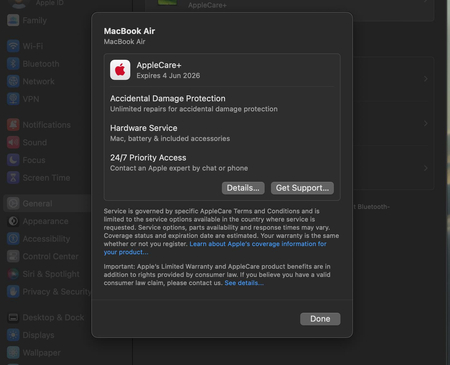Open the Displays sun icon
The width and height of the screenshot is (450, 365).
pyautogui.click(x=13, y=335)
